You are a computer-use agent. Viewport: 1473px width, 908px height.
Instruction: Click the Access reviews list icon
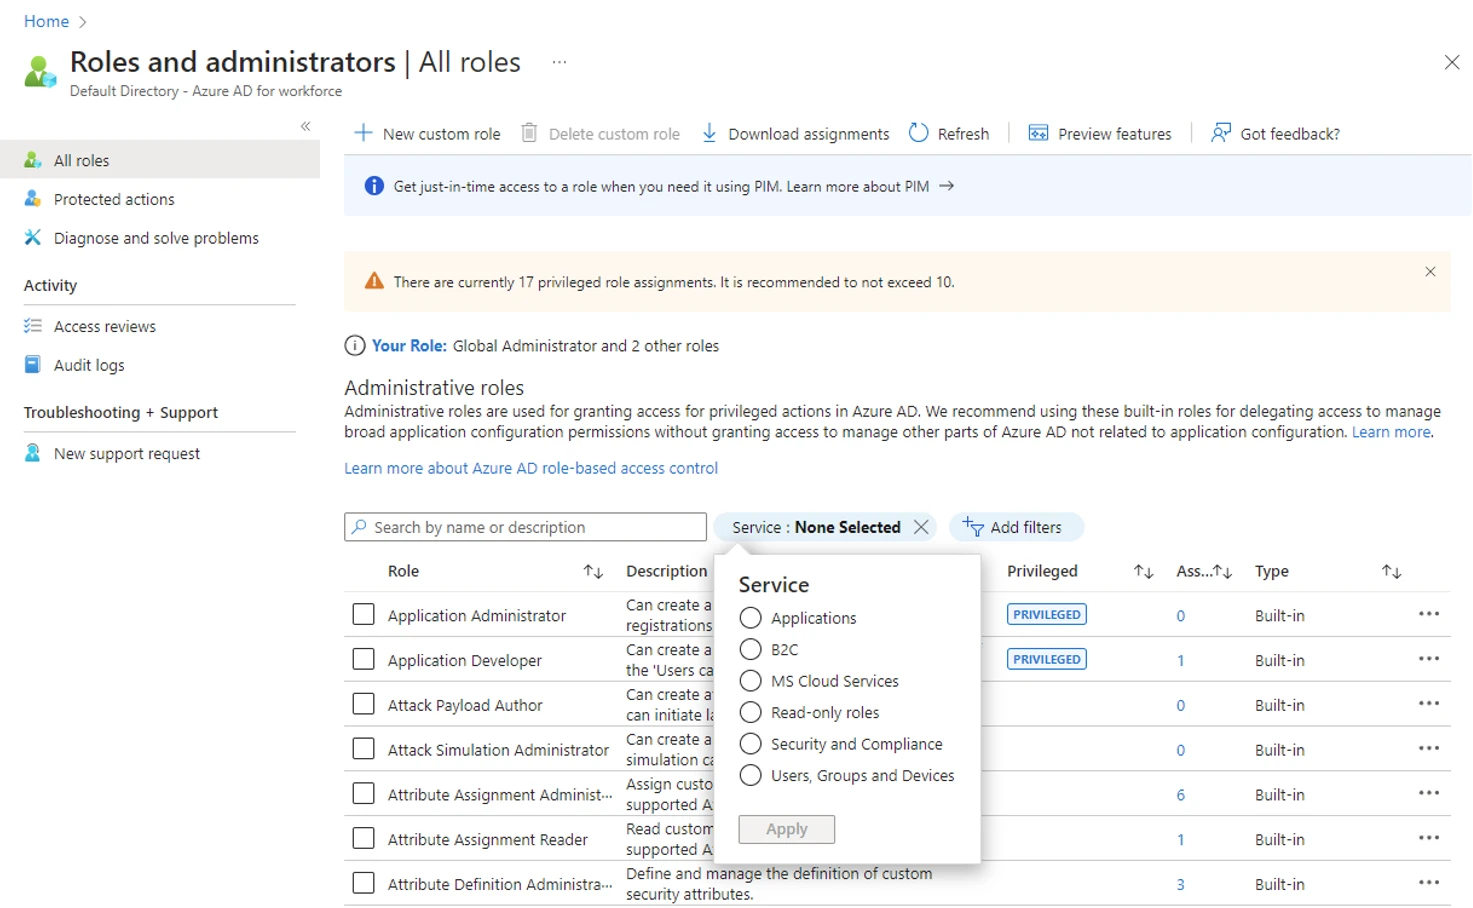pyautogui.click(x=33, y=326)
